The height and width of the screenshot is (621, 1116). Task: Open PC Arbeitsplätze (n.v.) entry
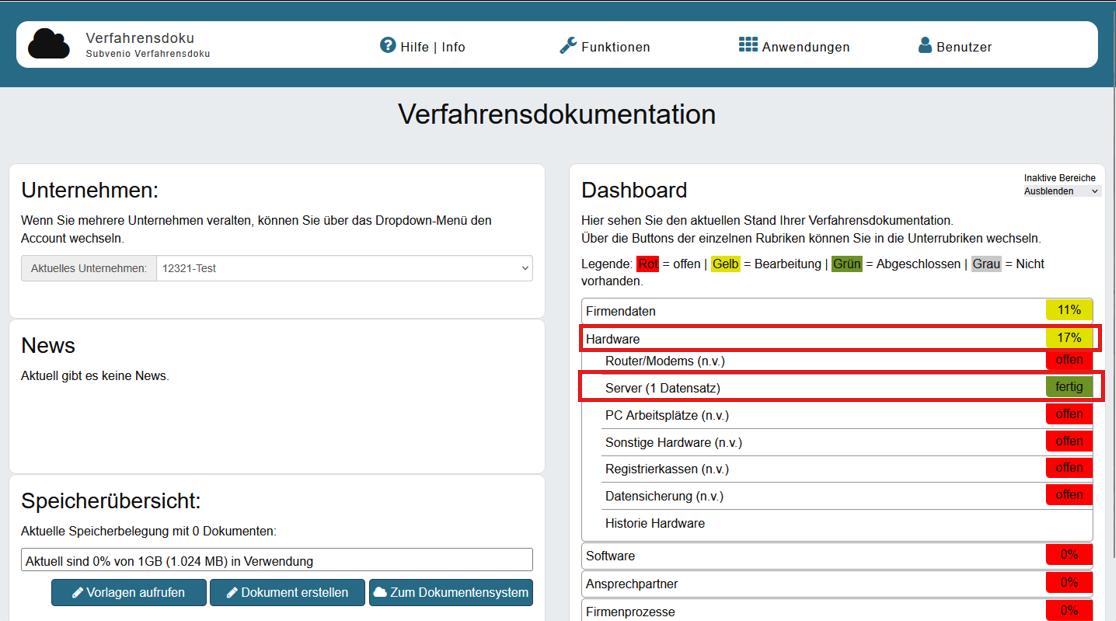(x=847, y=415)
